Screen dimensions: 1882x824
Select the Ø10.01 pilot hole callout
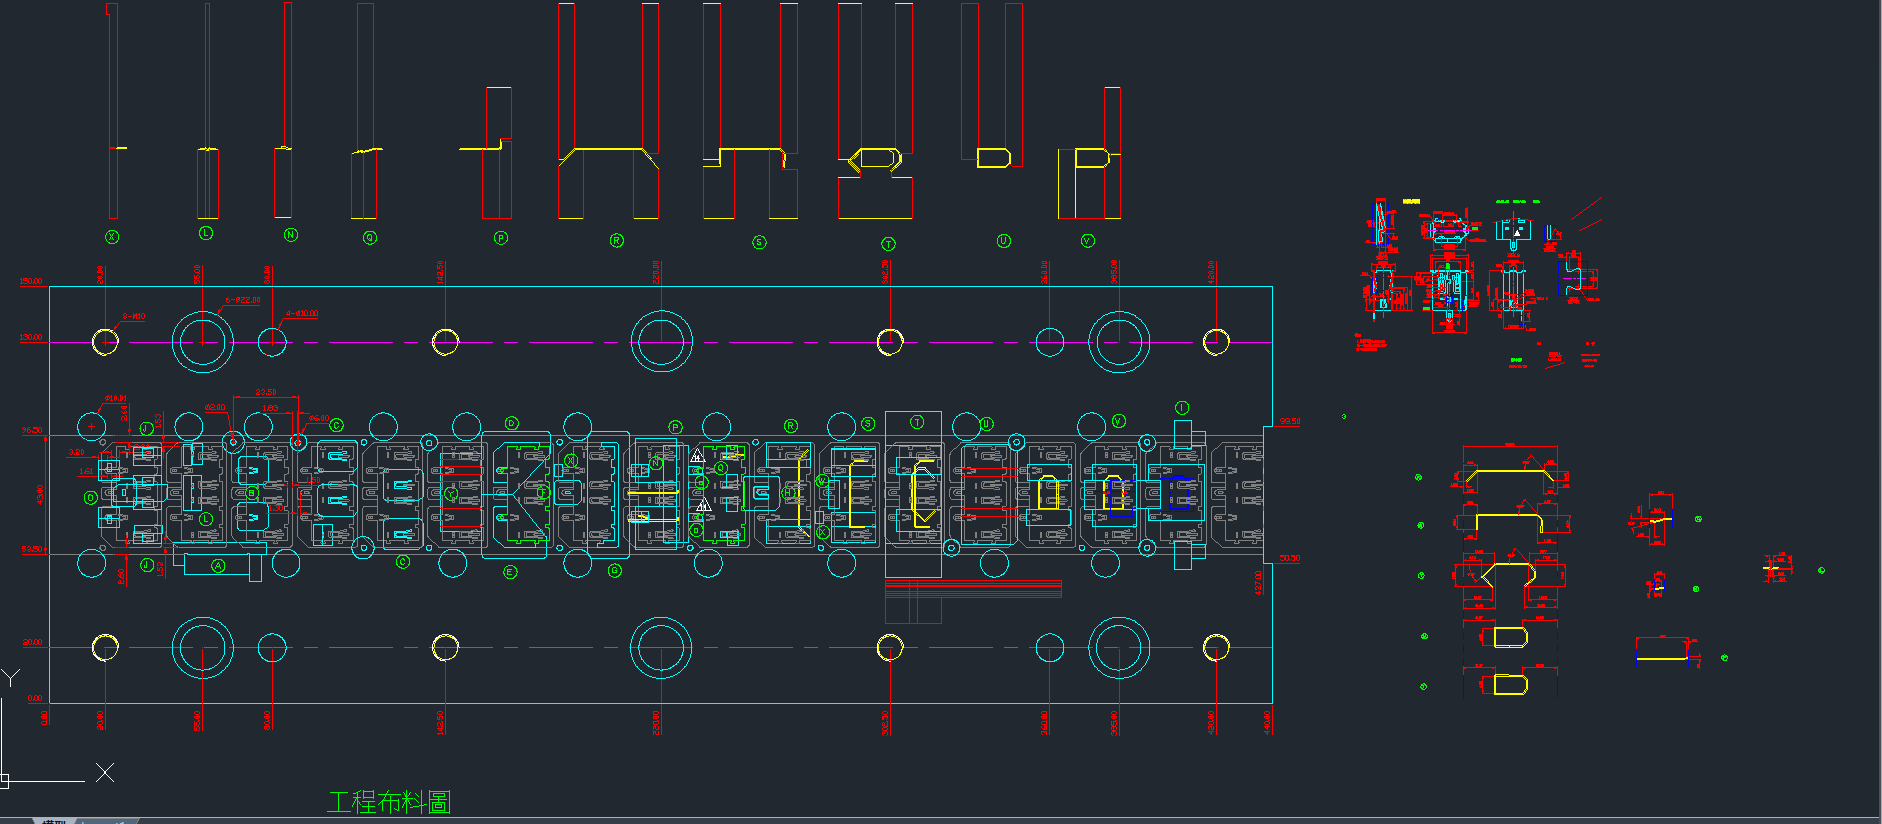[116, 398]
